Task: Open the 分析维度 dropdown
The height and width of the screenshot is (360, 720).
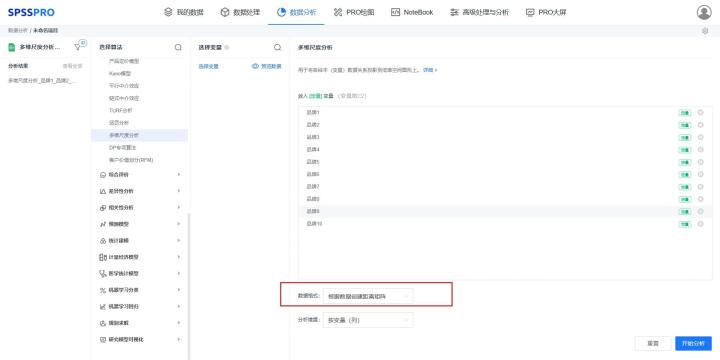Action: (368, 320)
